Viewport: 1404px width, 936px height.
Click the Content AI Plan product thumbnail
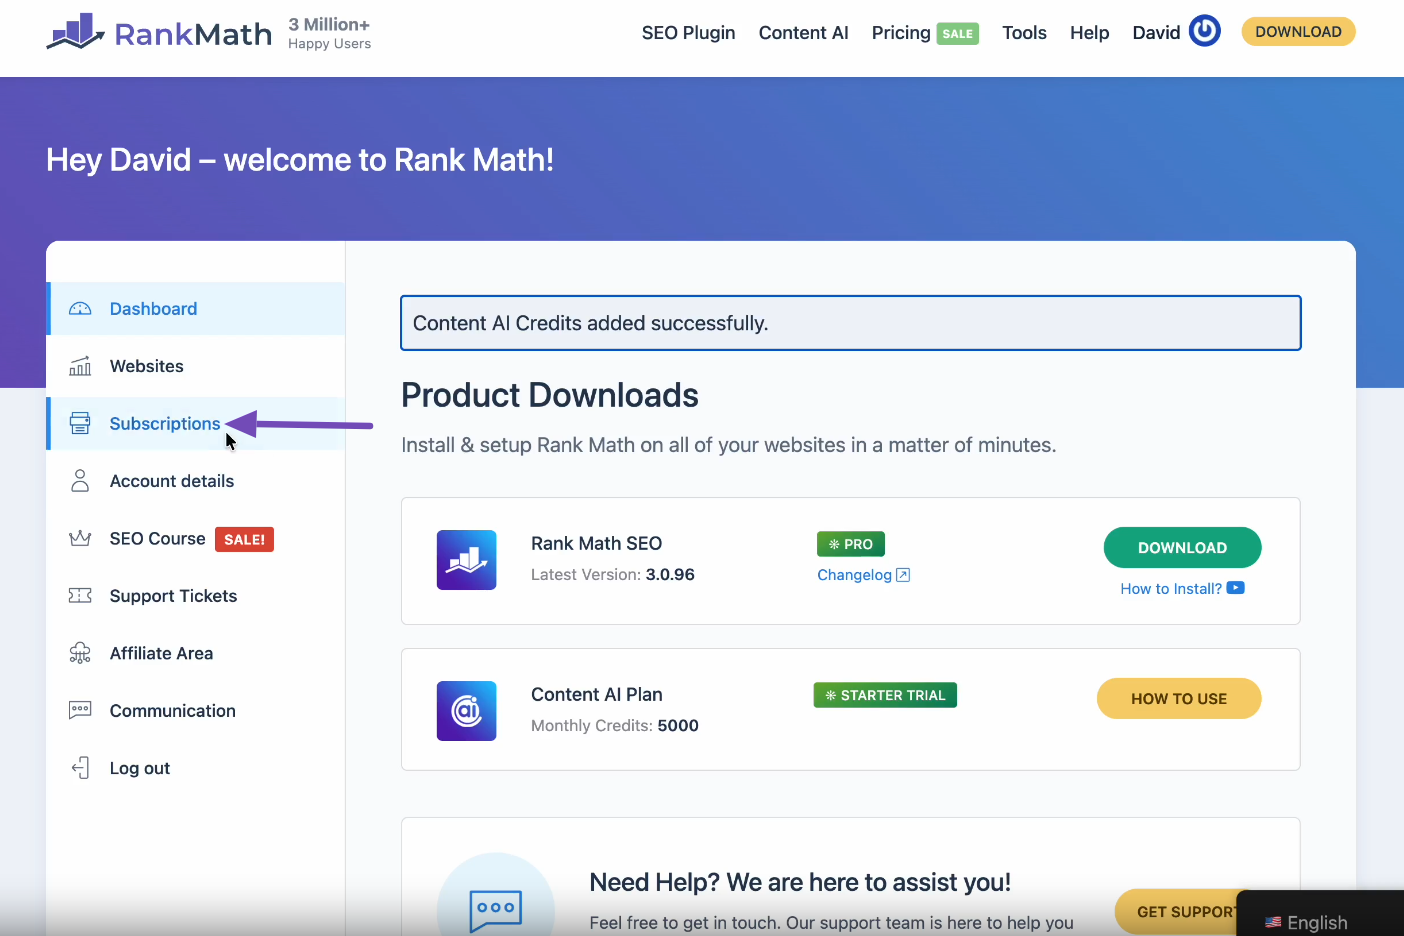click(466, 711)
